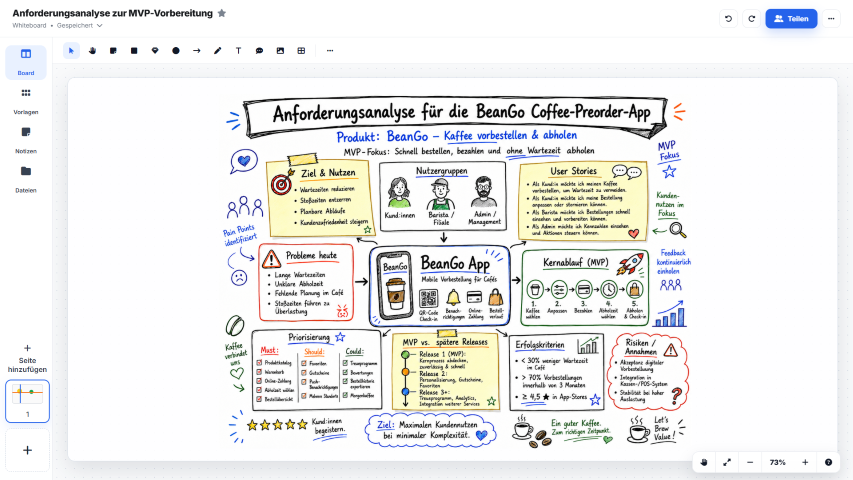853x480 pixels.
Task: Click the Teilen share button
Action: click(x=791, y=19)
